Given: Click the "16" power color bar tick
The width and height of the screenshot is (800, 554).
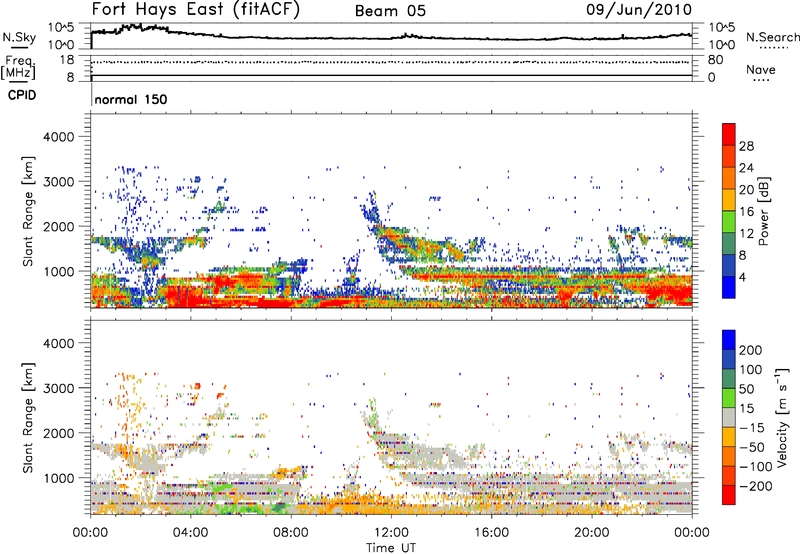Looking at the screenshot, I should 746,212.
